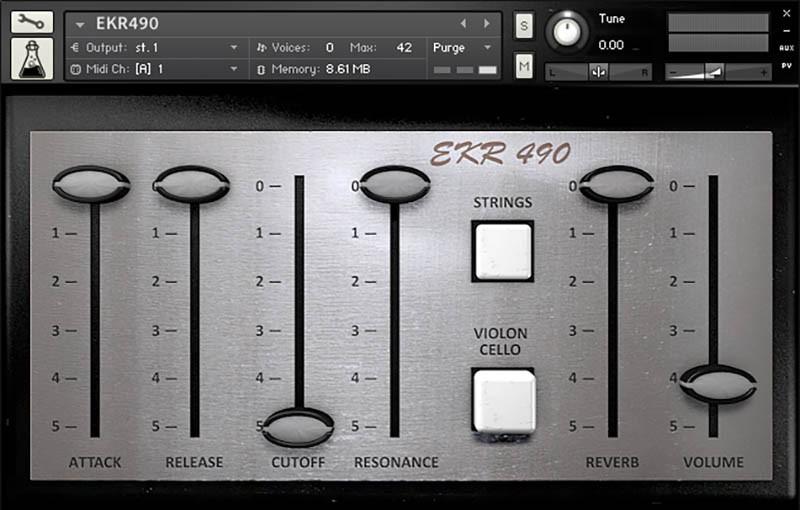Image resolution: width=800 pixels, height=510 pixels.
Task: Click the Tune knob
Action: pyautogui.click(x=567, y=32)
